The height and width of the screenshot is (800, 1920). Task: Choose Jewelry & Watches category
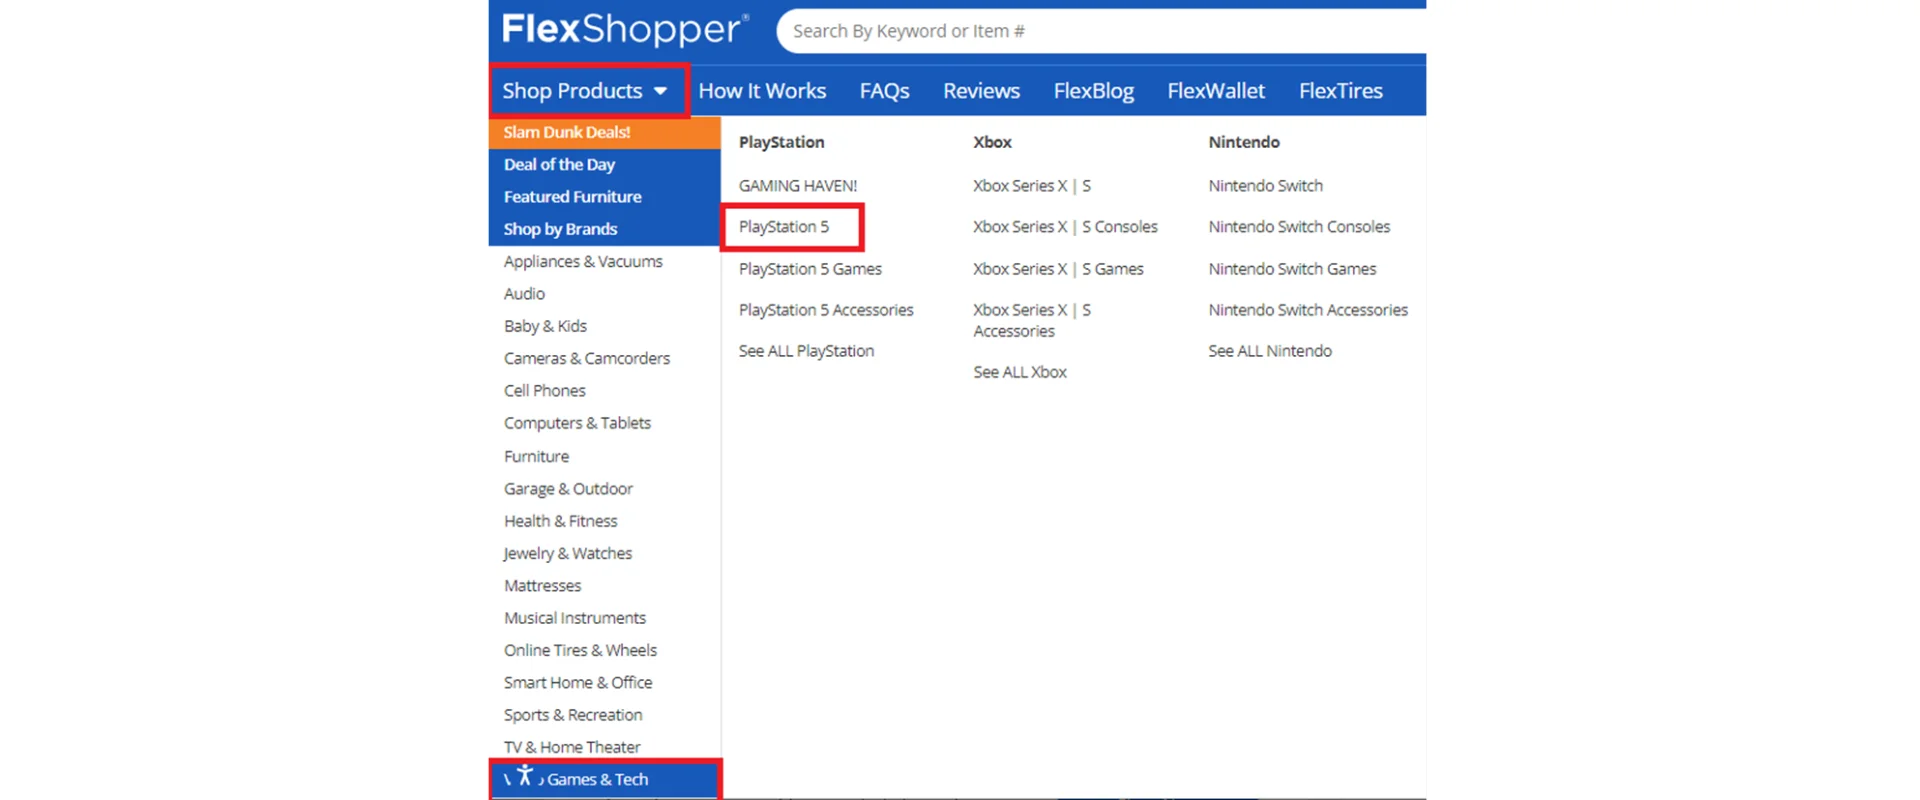[567, 553]
